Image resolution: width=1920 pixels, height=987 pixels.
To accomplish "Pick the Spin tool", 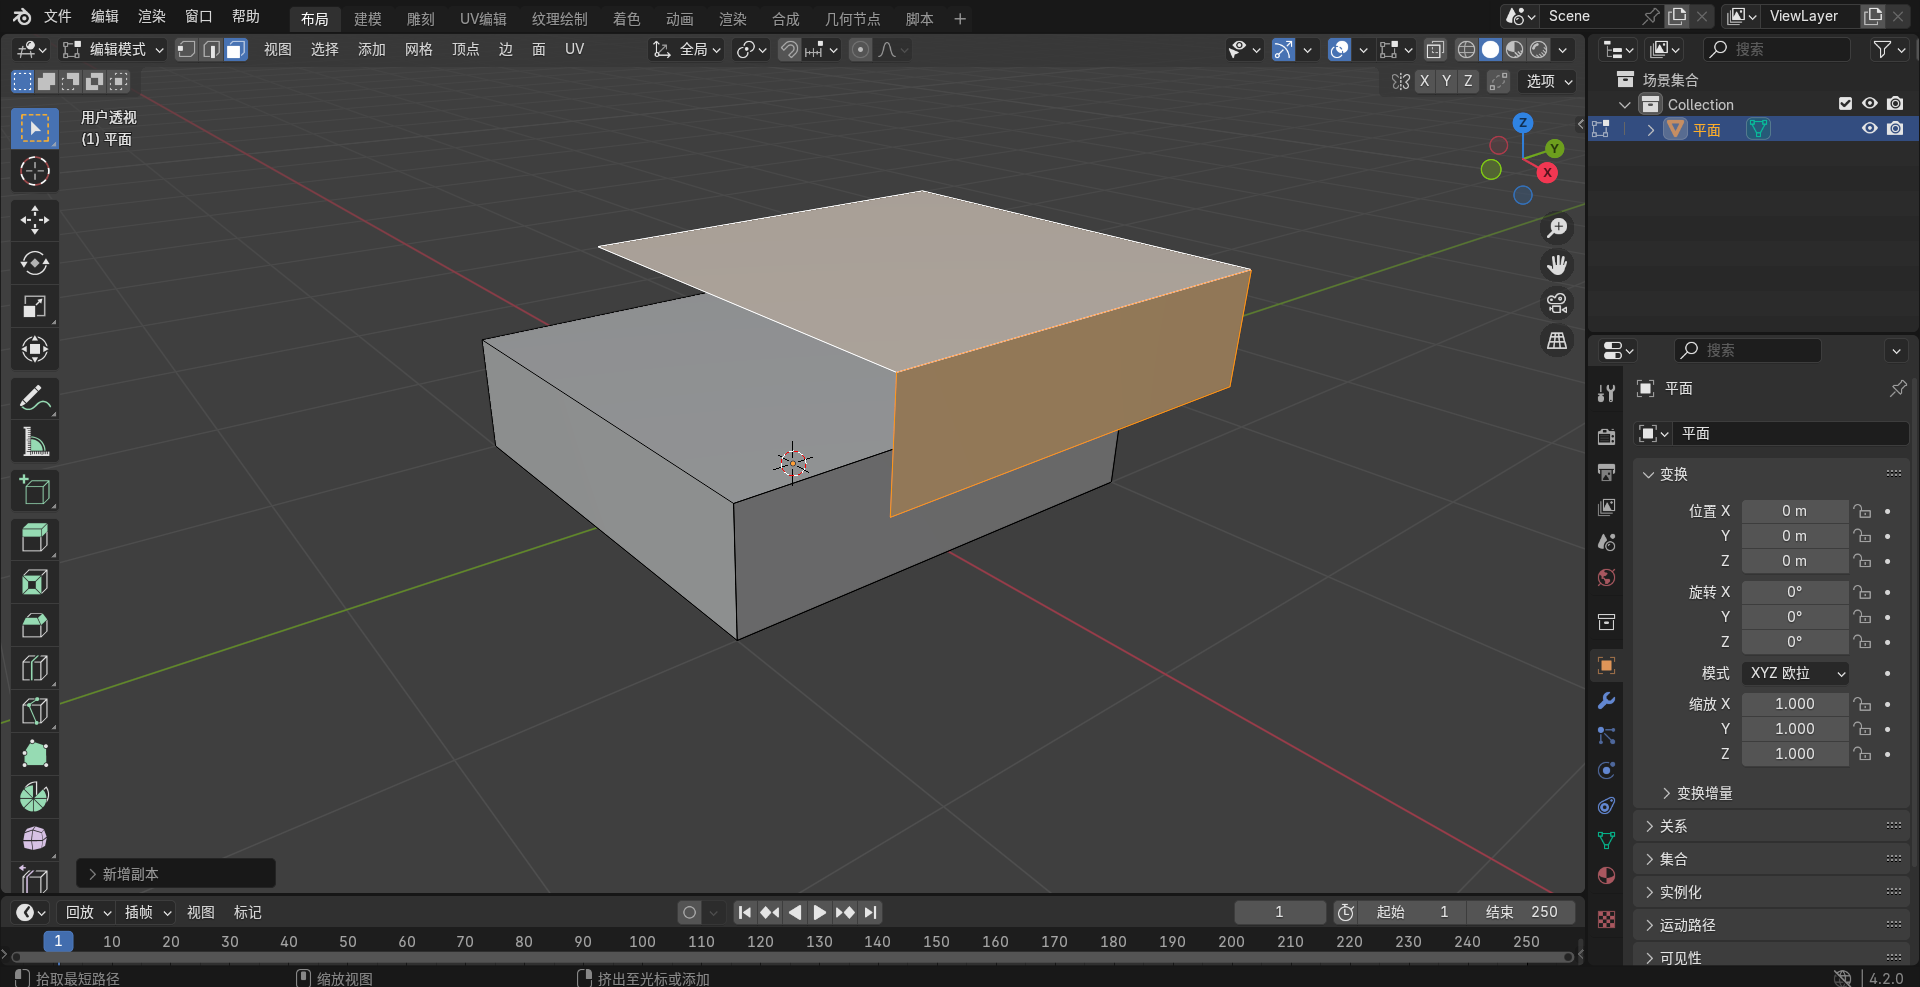I will coord(35,797).
